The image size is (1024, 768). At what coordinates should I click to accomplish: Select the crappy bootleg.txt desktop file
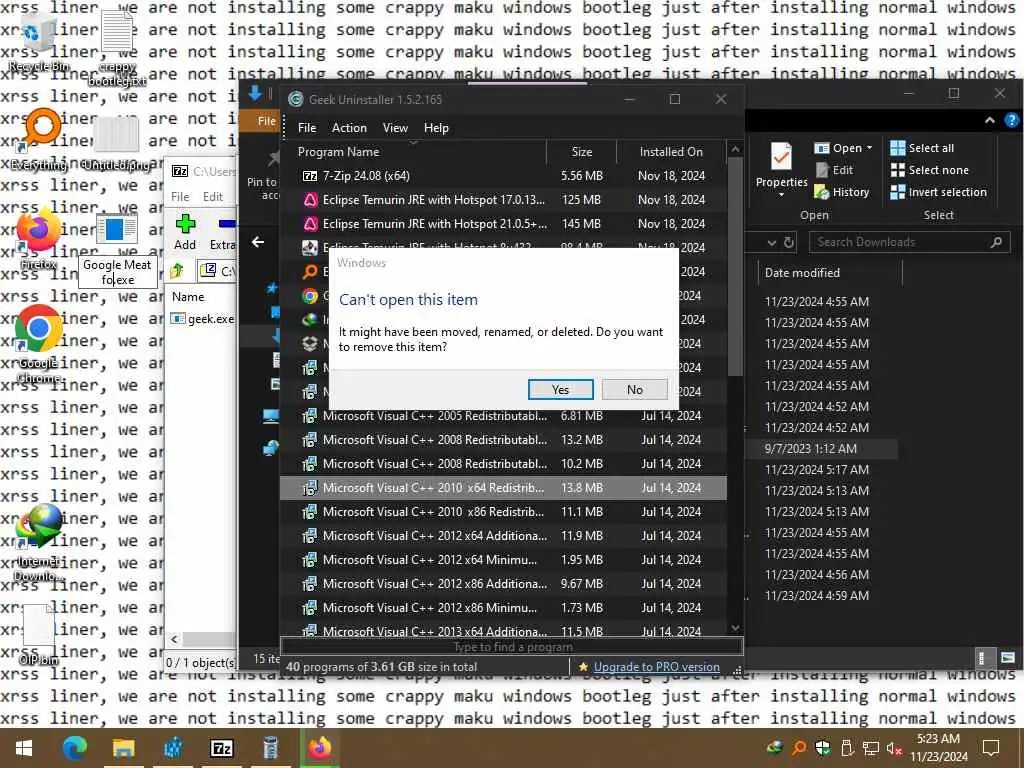[x=118, y=47]
